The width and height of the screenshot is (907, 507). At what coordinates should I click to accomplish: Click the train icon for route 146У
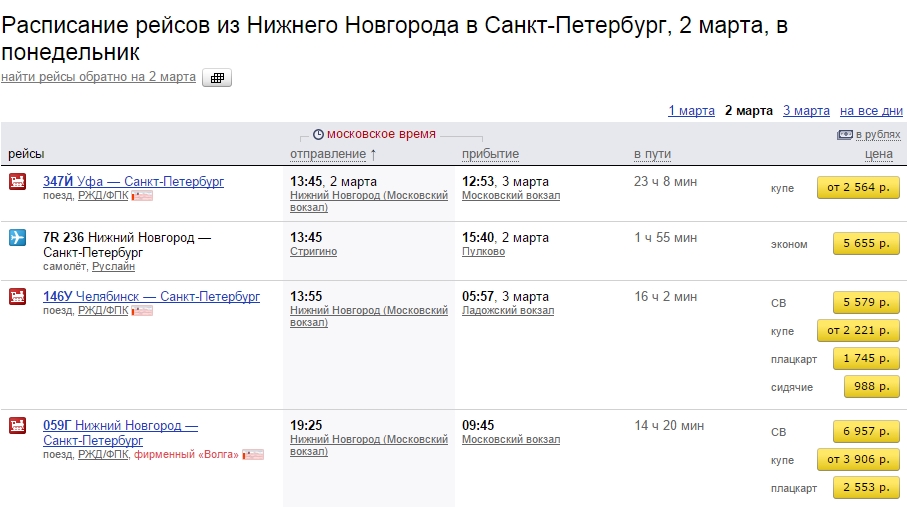(x=17, y=296)
